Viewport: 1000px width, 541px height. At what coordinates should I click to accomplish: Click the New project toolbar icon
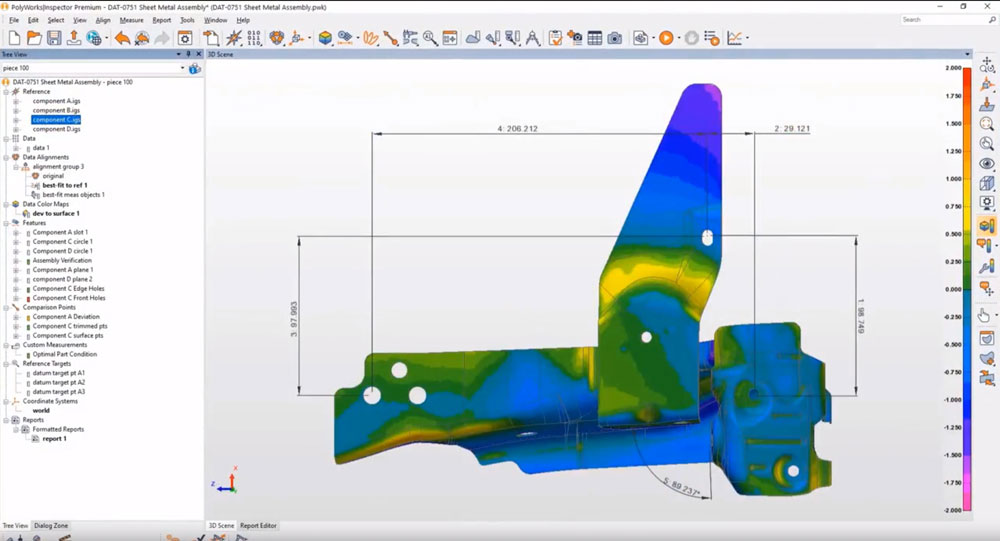[x=14, y=38]
